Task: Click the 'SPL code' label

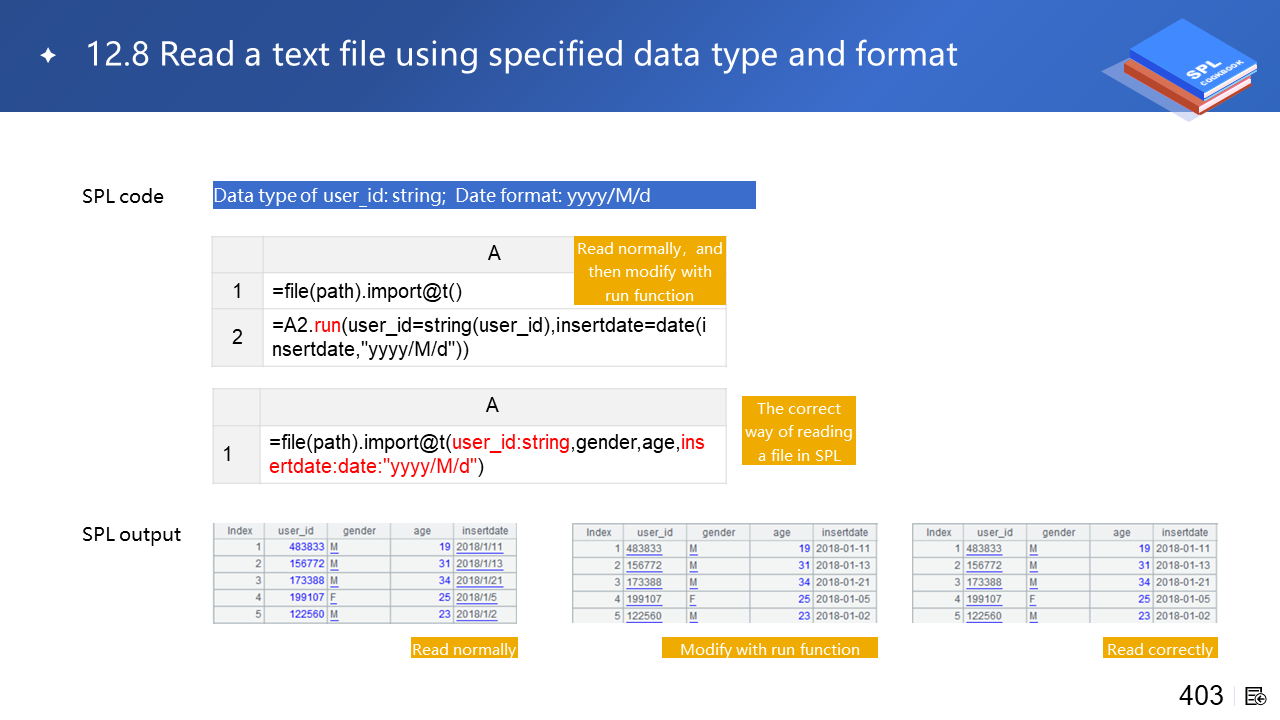Action: coord(123,196)
